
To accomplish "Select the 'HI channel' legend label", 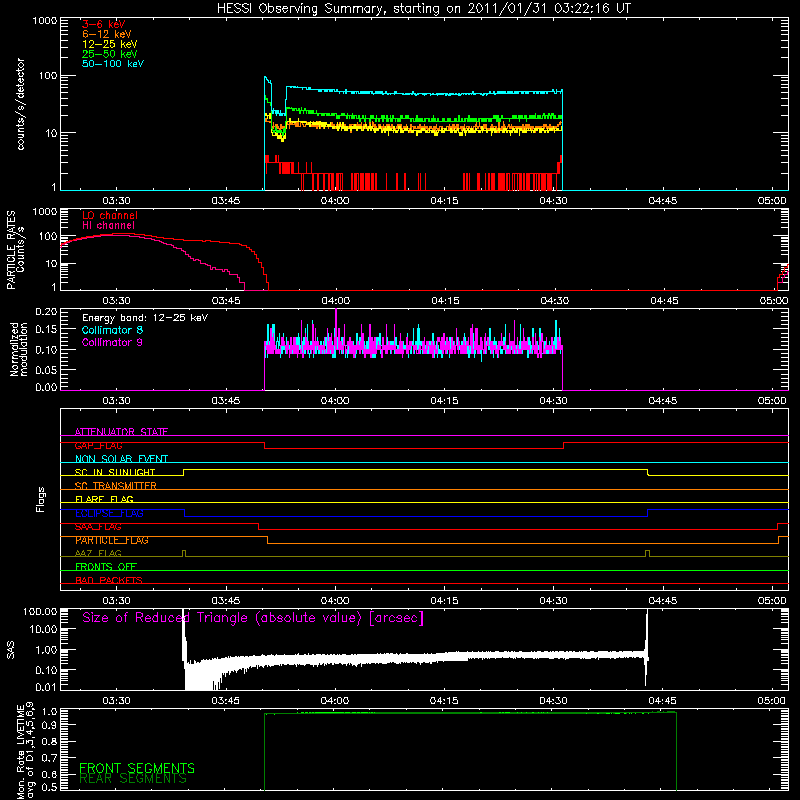I will click(109, 225).
